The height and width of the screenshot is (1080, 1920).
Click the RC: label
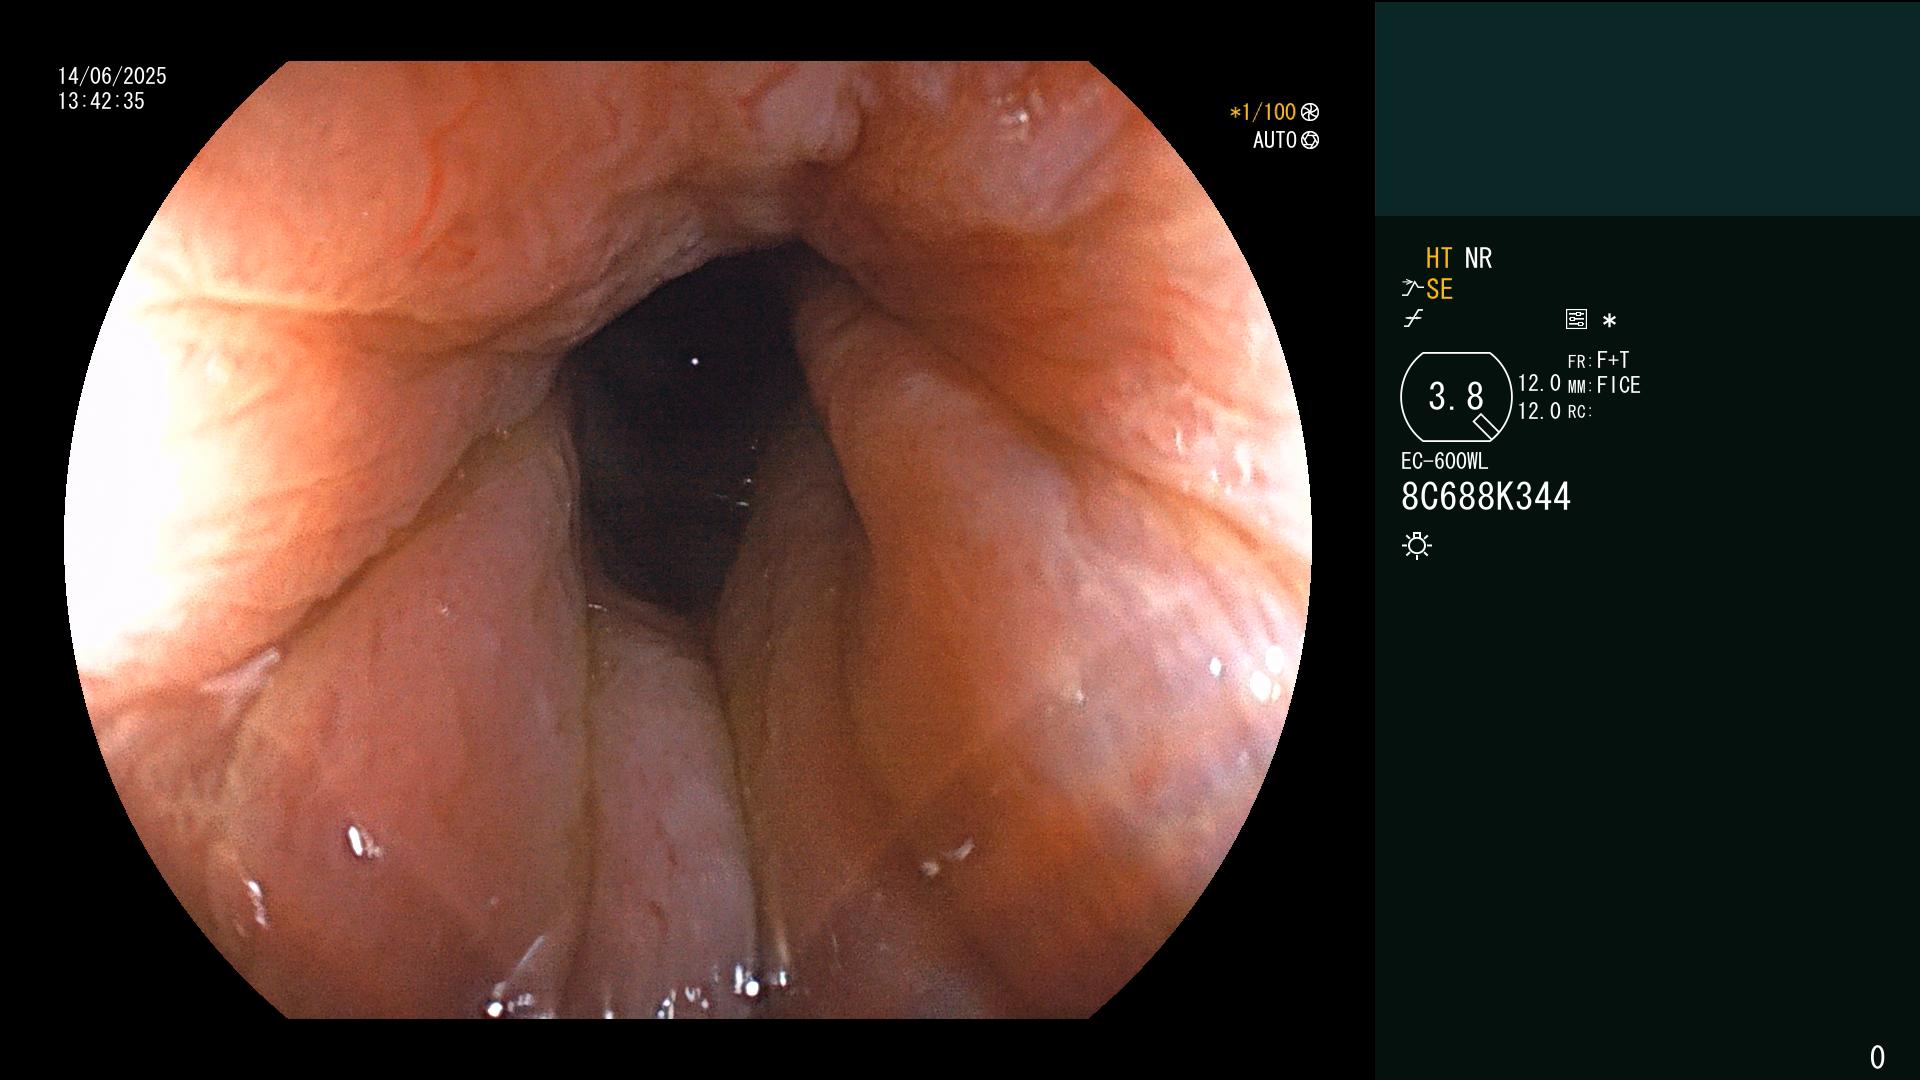click(1580, 412)
